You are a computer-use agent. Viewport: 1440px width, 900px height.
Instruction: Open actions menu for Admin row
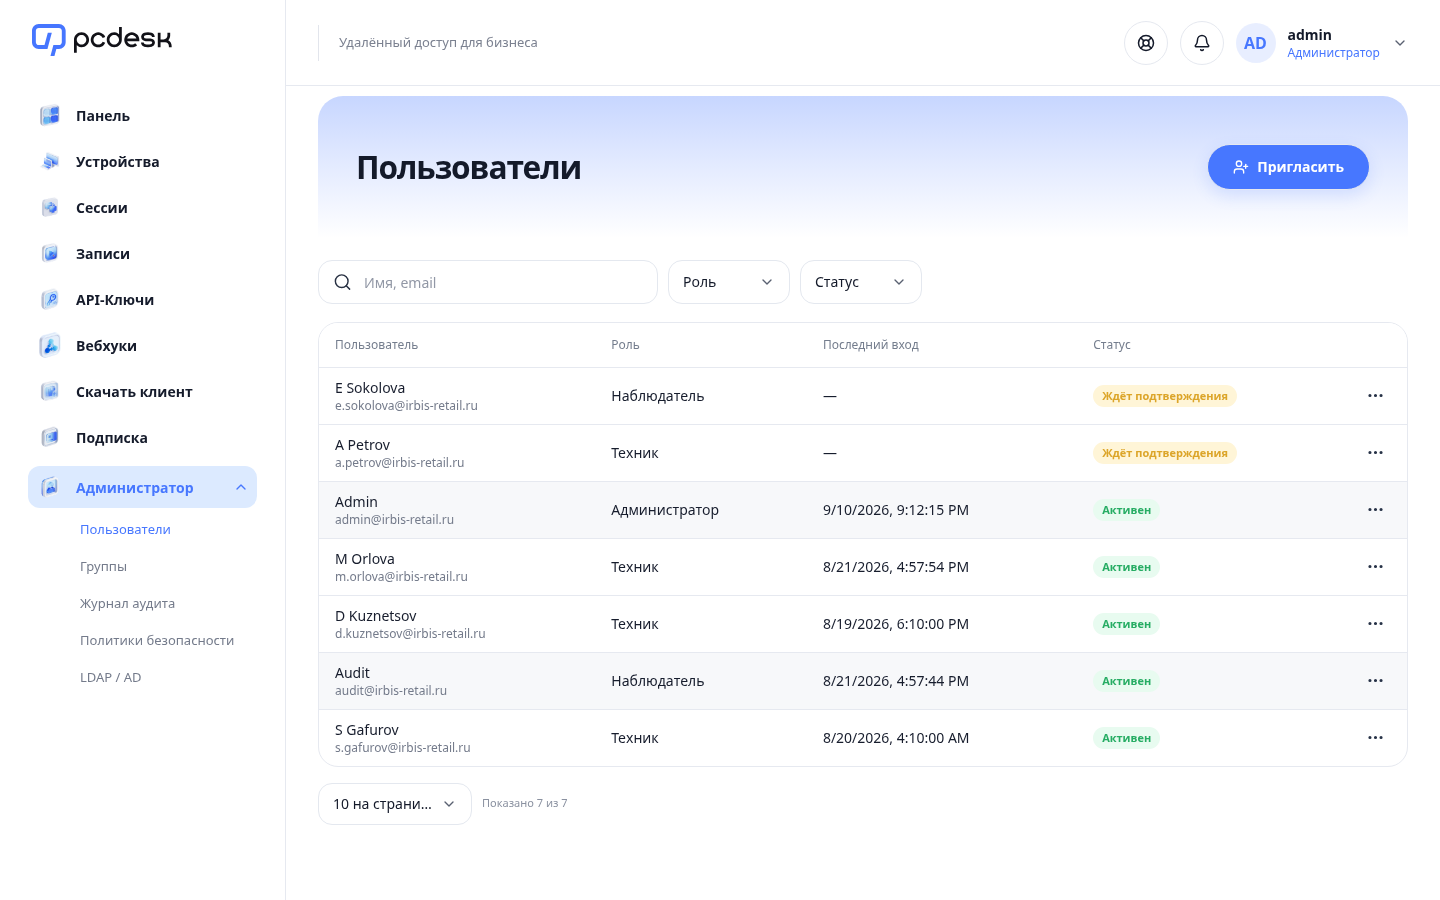click(1375, 510)
